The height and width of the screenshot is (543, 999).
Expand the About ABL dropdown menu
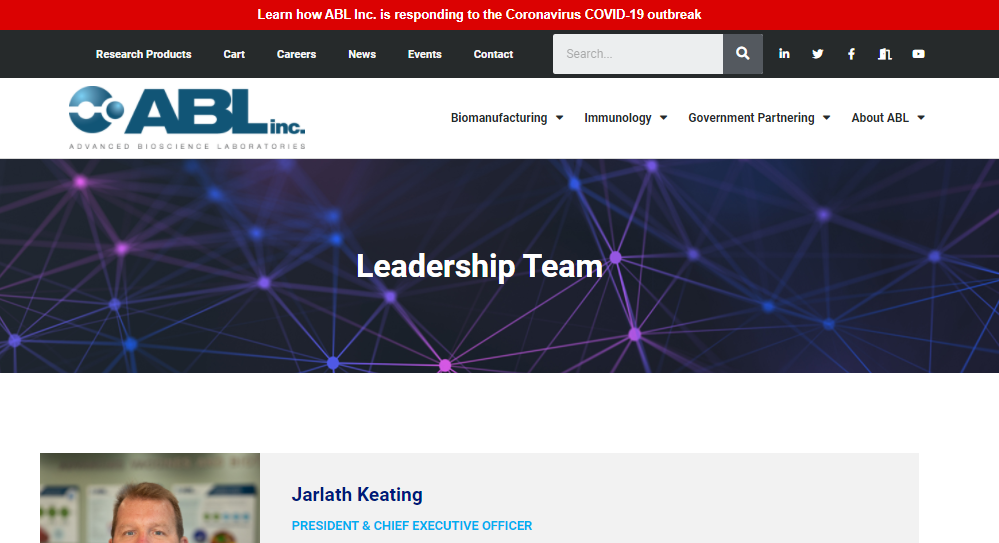[x=888, y=118]
